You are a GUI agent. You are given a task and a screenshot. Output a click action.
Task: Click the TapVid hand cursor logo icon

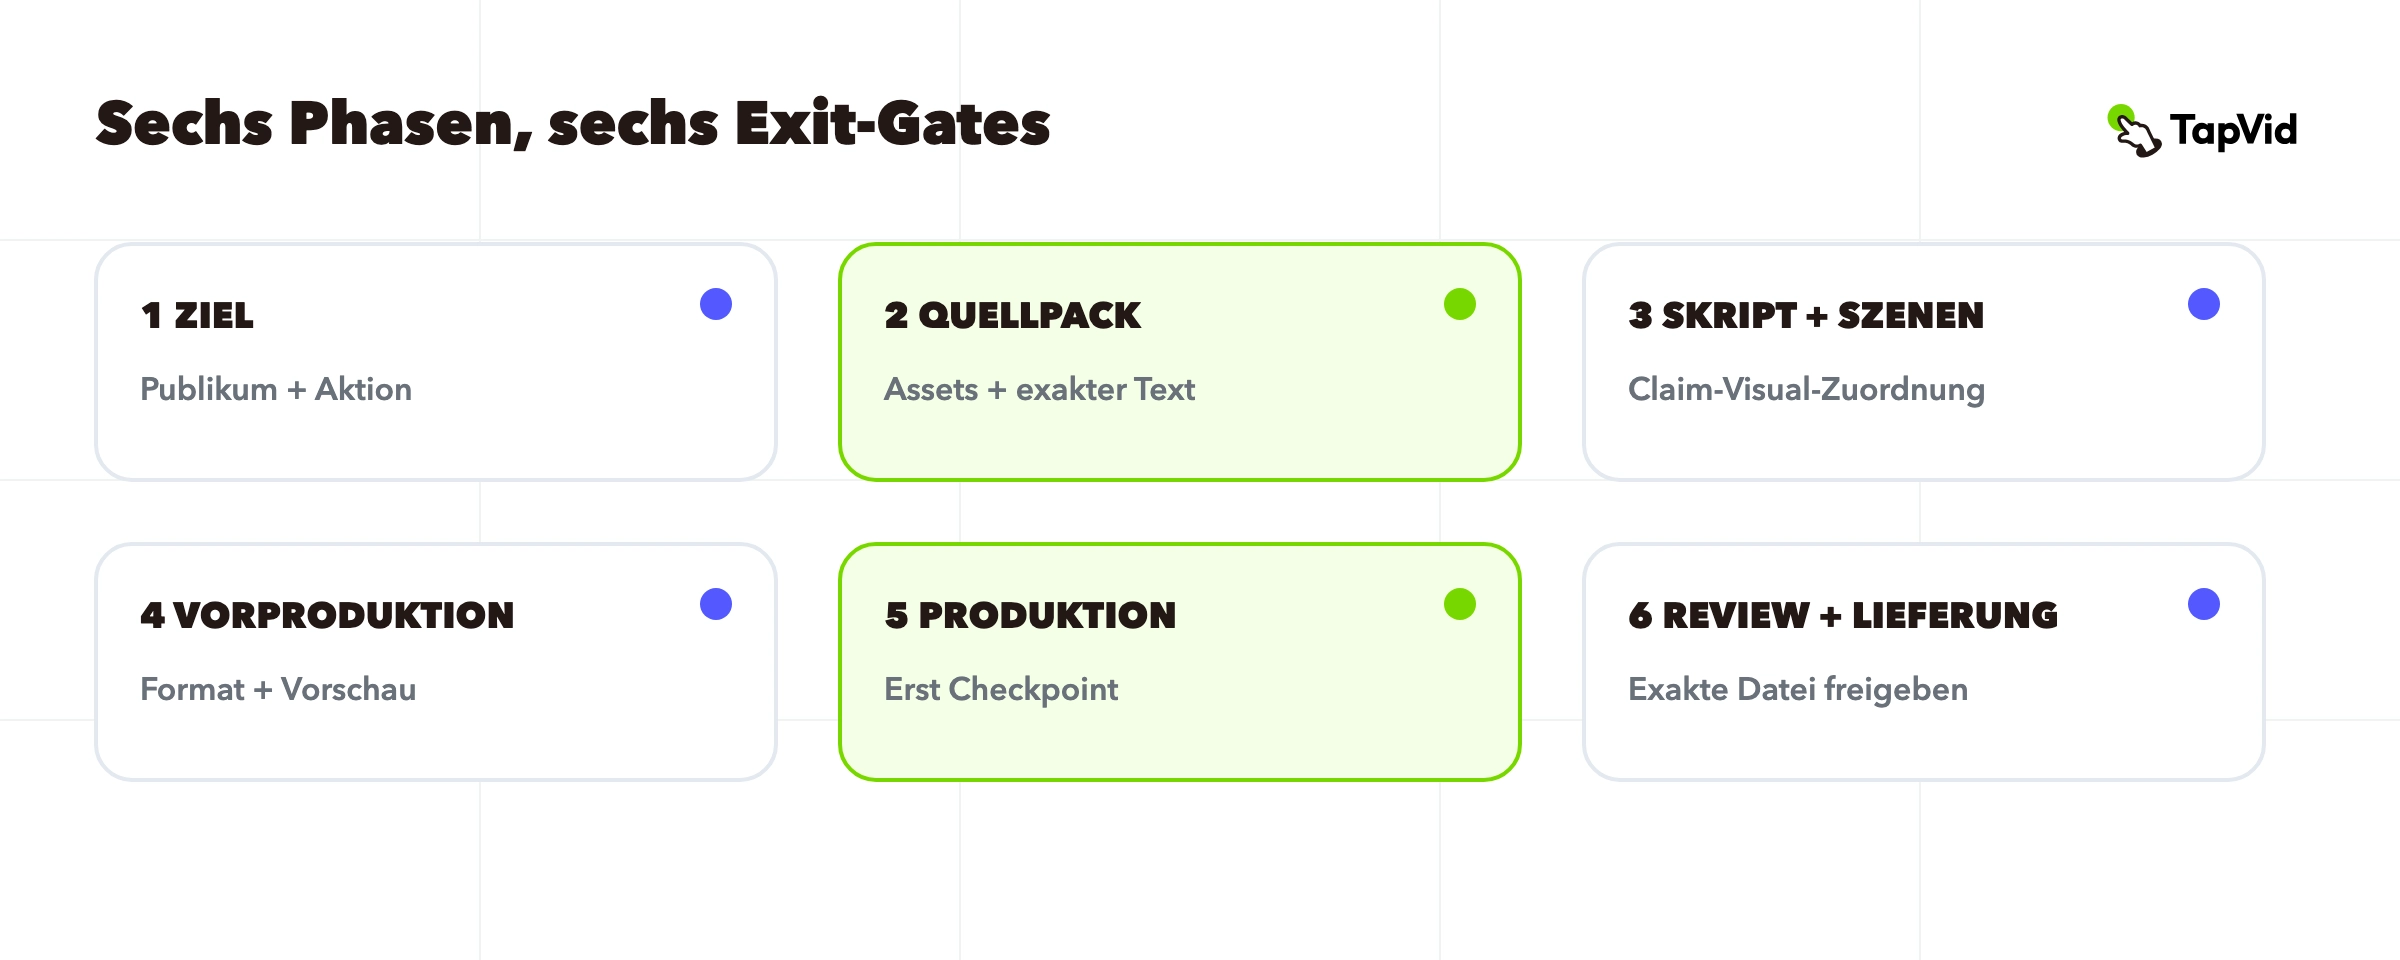tap(2134, 131)
